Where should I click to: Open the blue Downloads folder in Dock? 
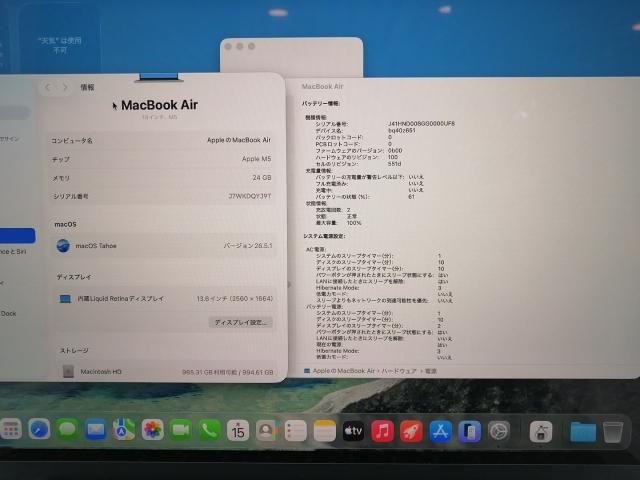click(583, 432)
